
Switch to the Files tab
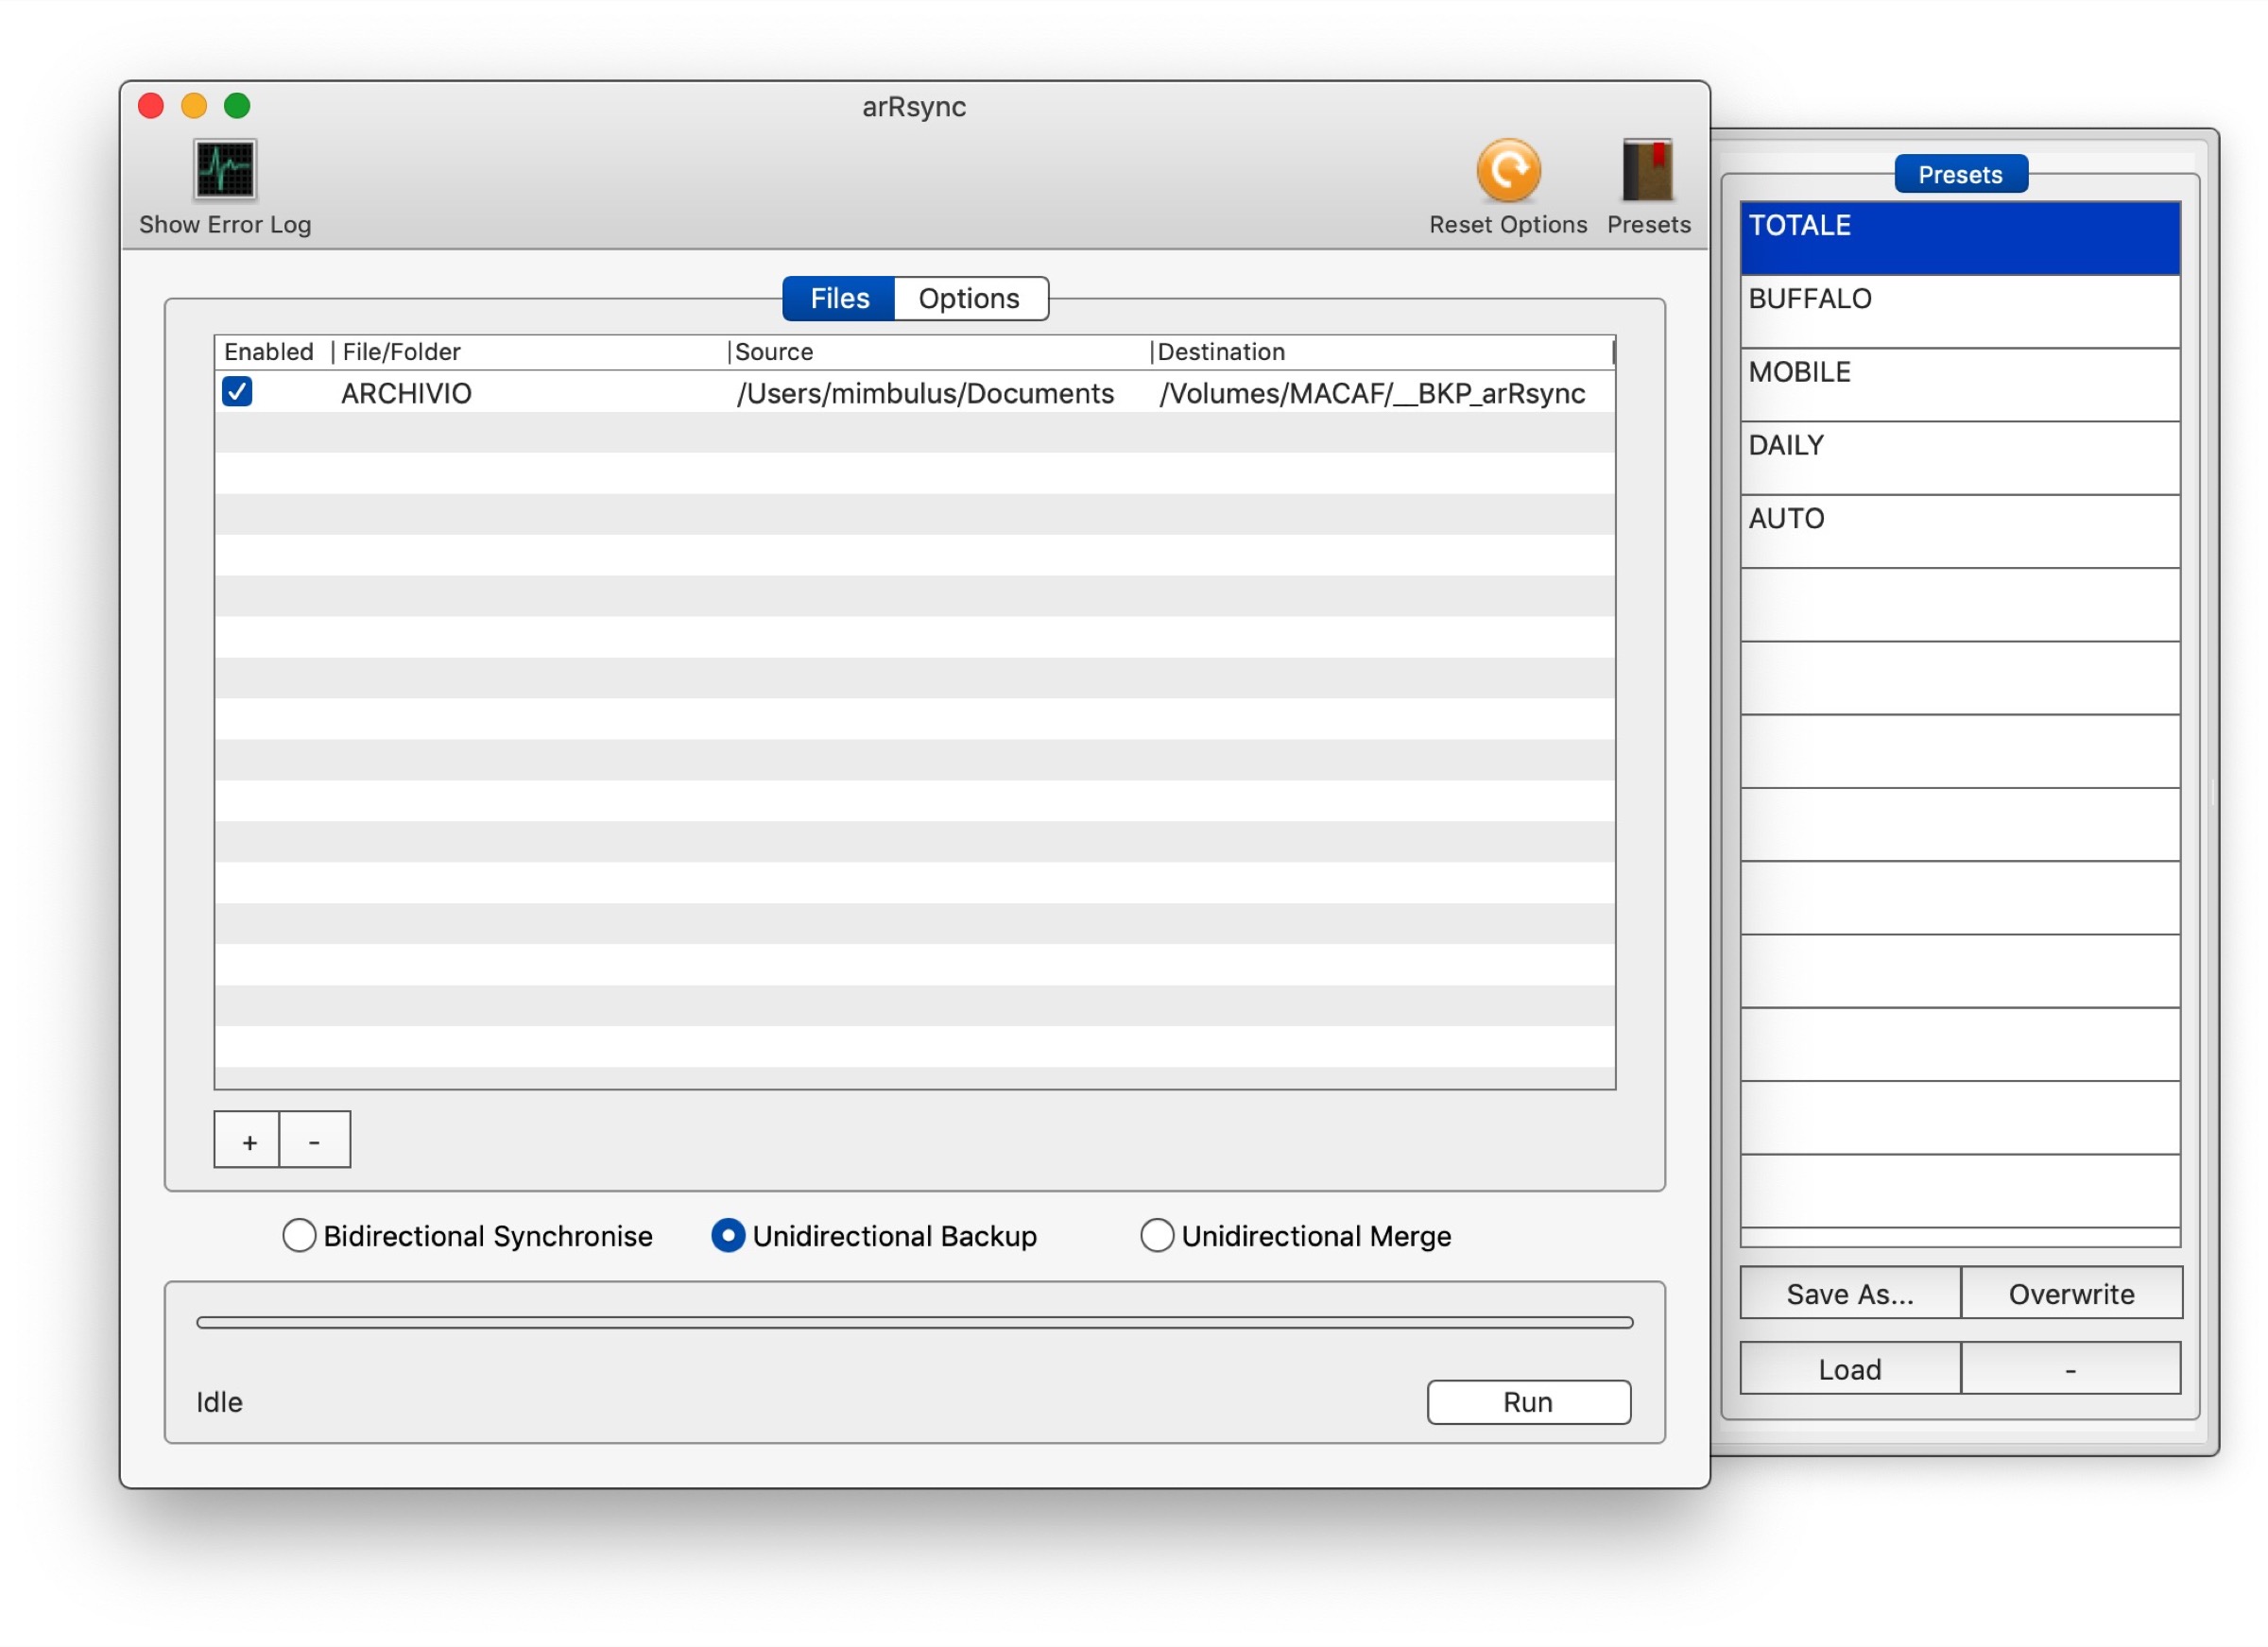839,299
